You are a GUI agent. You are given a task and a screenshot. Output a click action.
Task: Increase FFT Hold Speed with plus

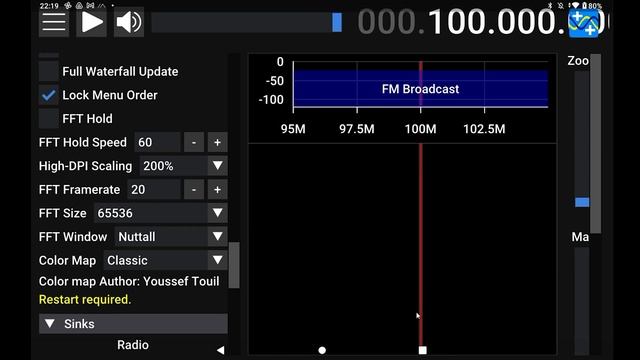[x=218, y=142]
